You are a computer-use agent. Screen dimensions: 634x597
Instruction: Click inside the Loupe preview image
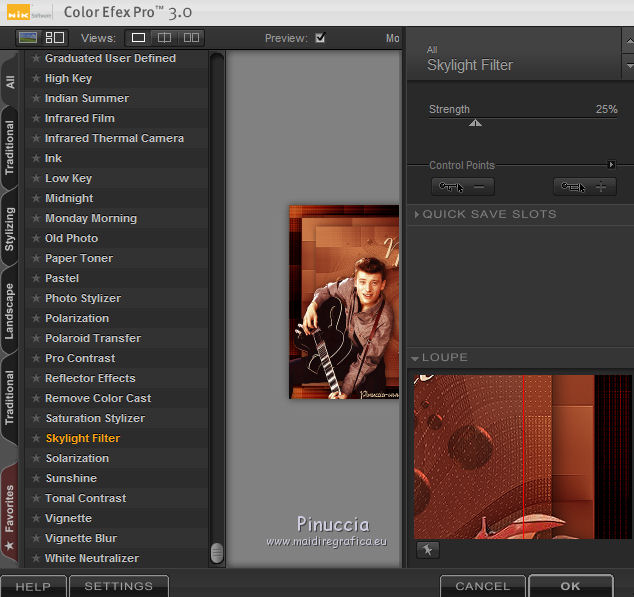[x=522, y=457]
